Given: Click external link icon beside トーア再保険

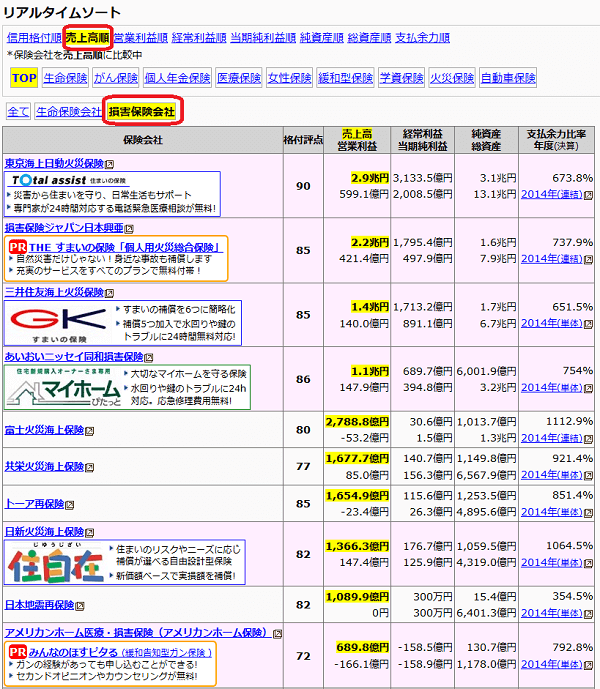Looking at the screenshot, I should click(70, 505).
